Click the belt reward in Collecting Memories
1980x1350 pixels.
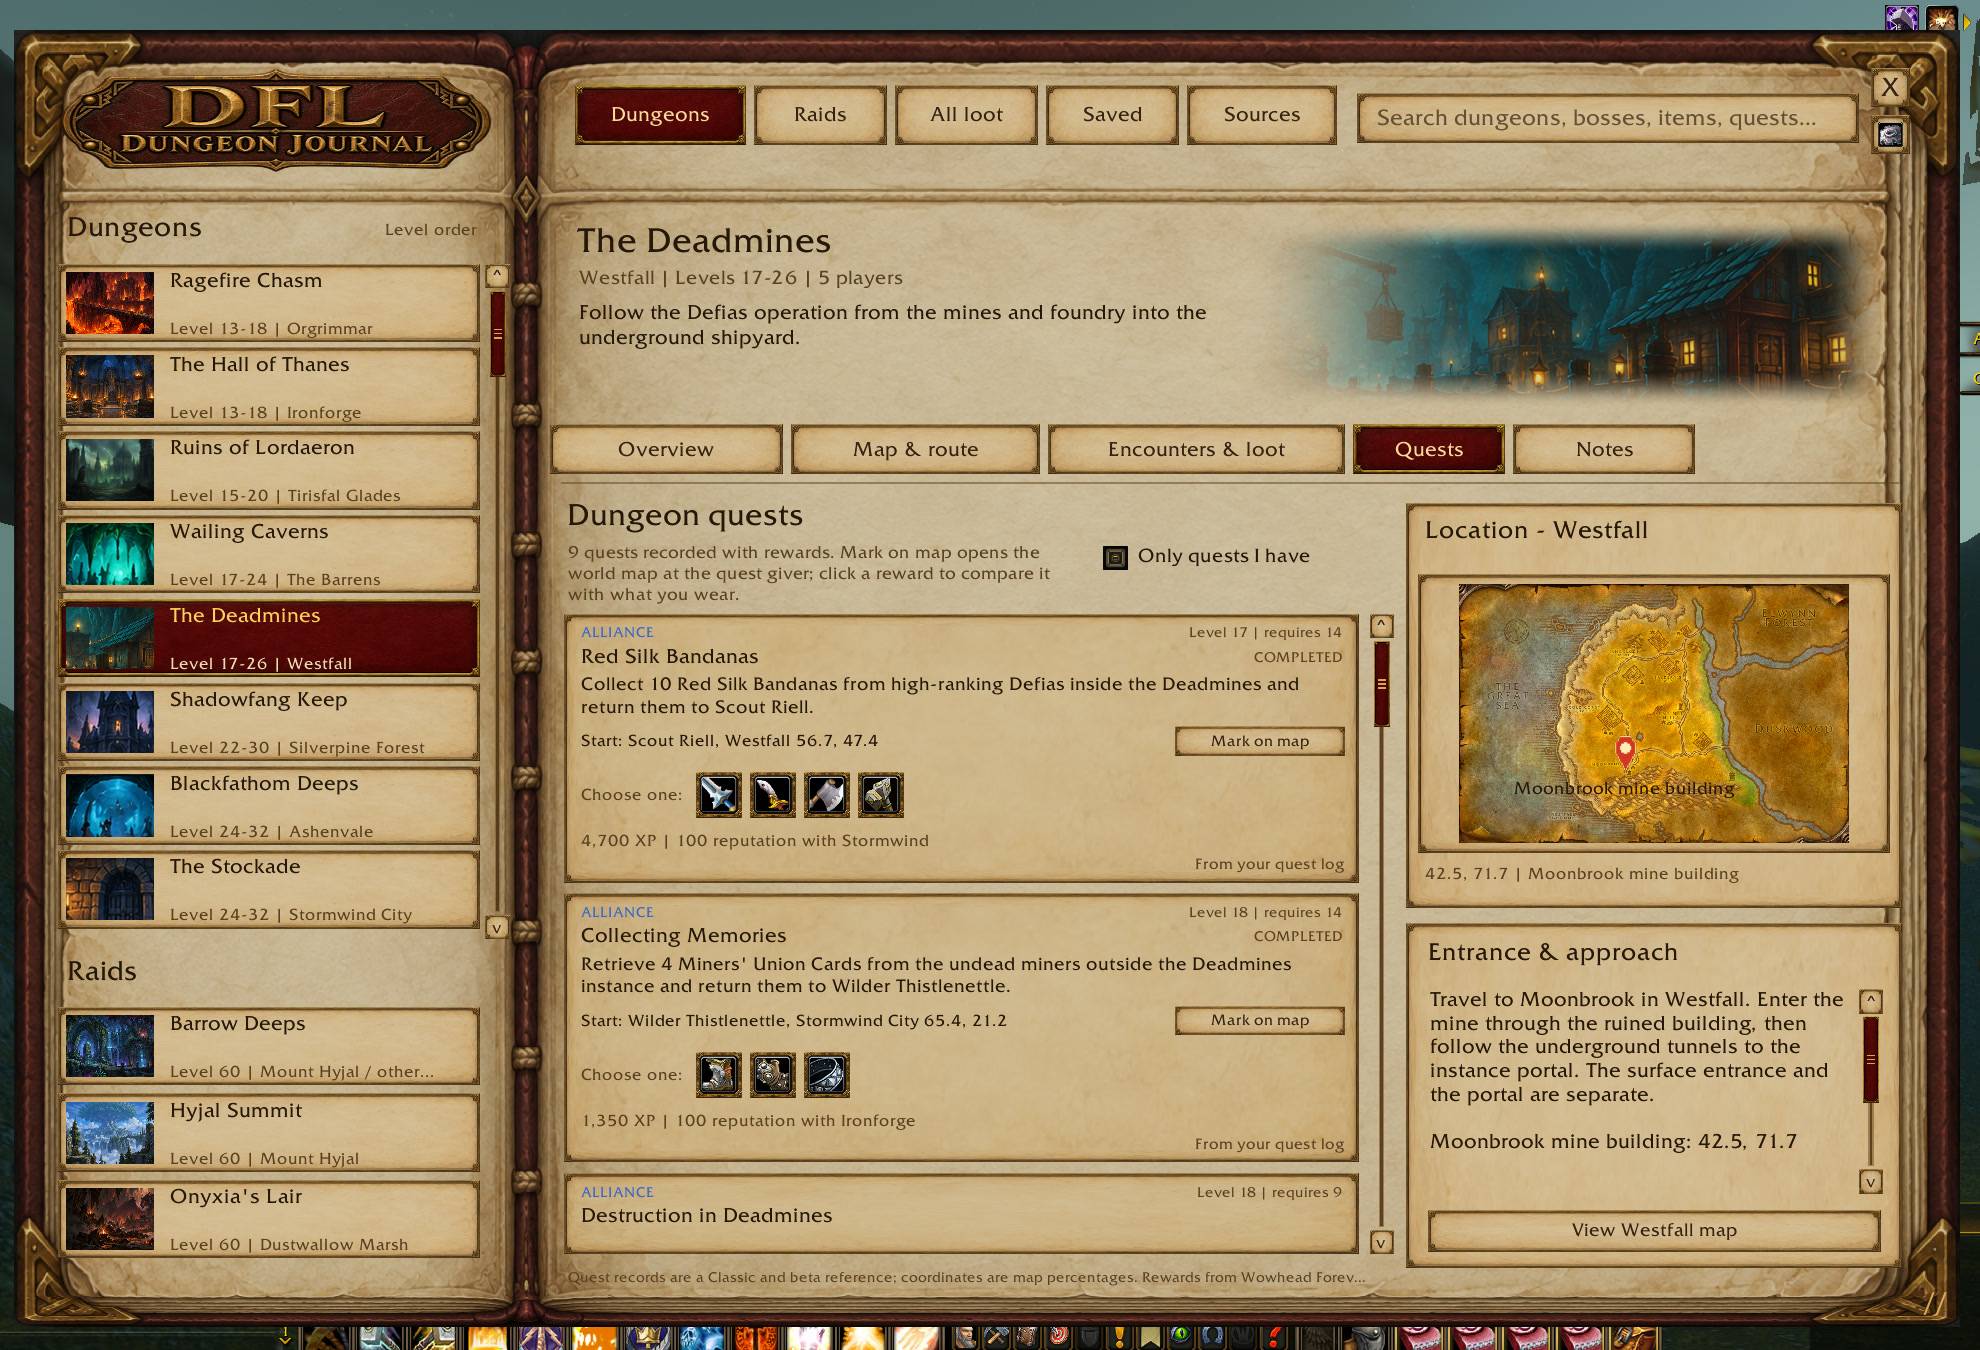pyautogui.click(x=827, y=1075)
